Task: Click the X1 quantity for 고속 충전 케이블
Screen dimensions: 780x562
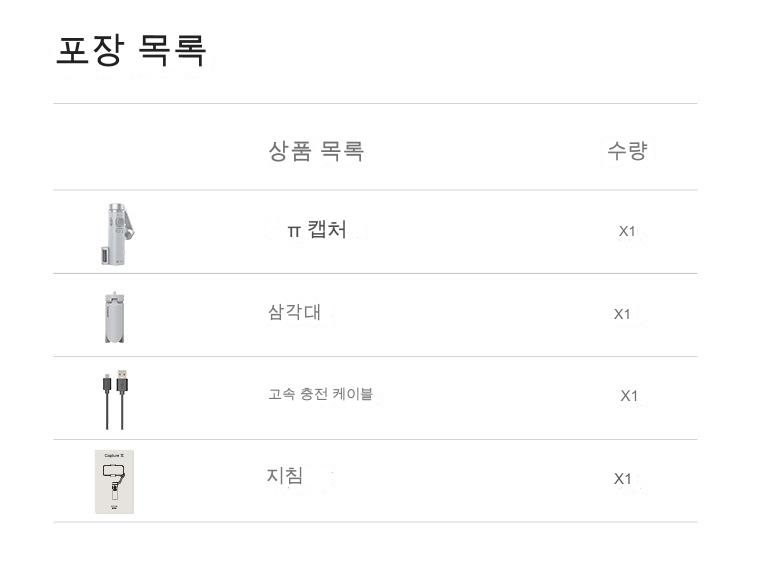Action: point(628,396)
